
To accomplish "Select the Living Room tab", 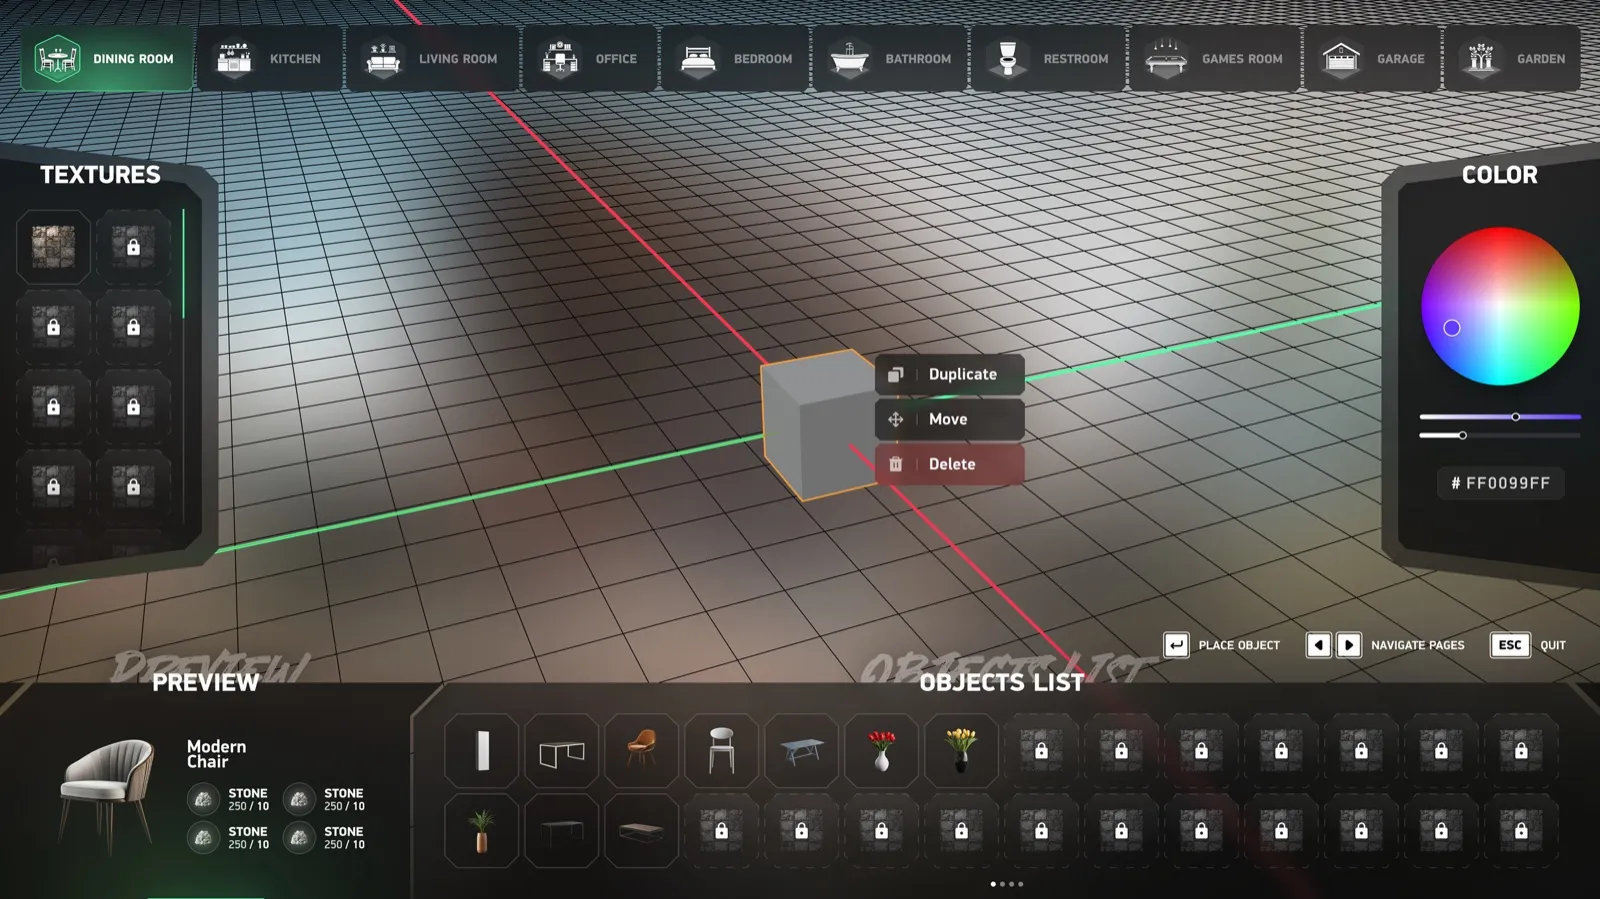I will [x=432, y=59].
